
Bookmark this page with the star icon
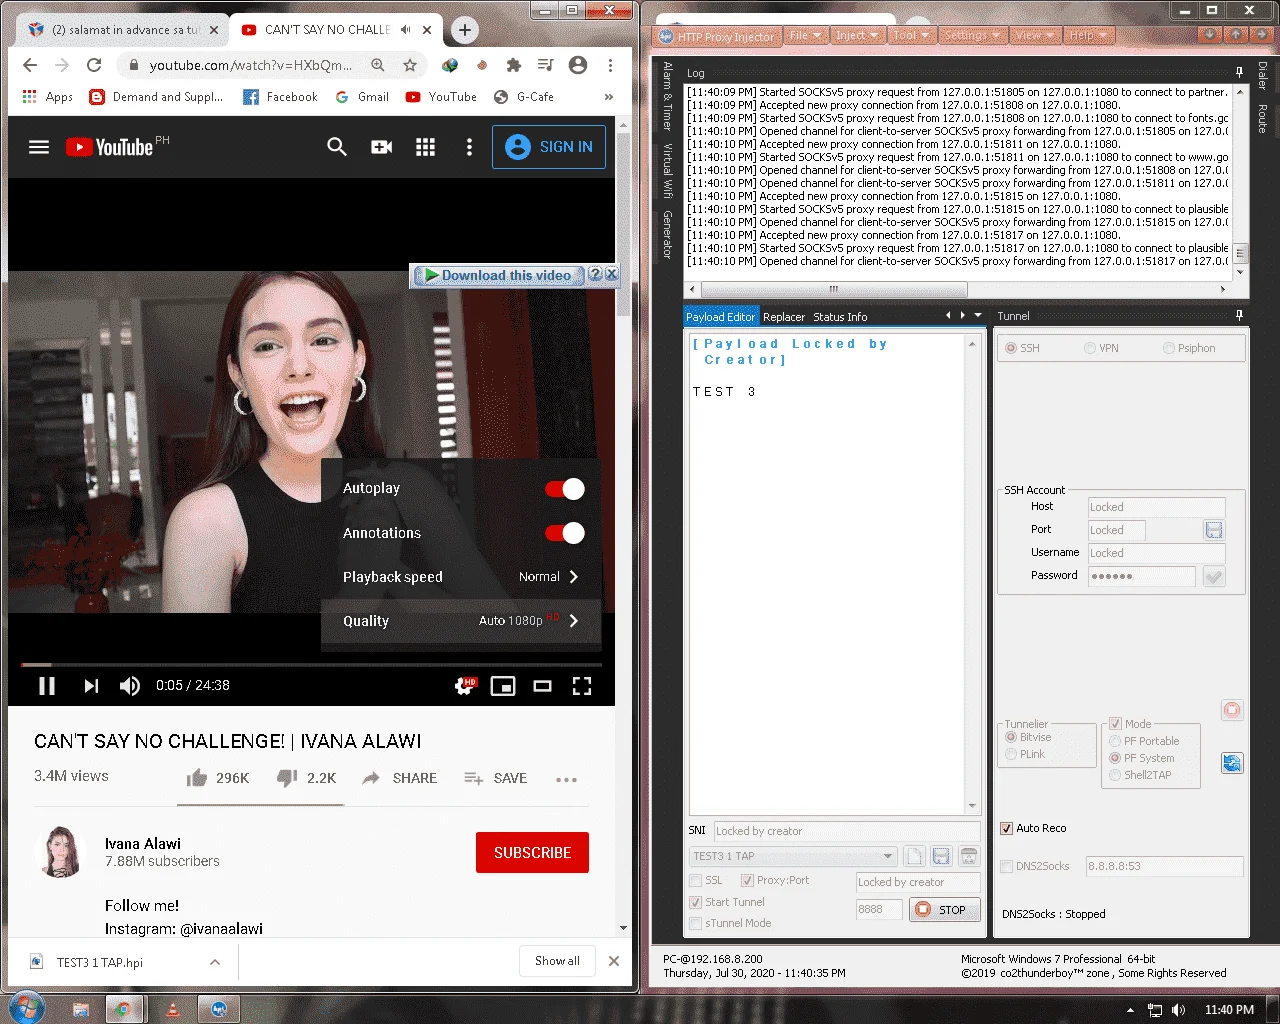pyautogui.click(x=410, y=65)
